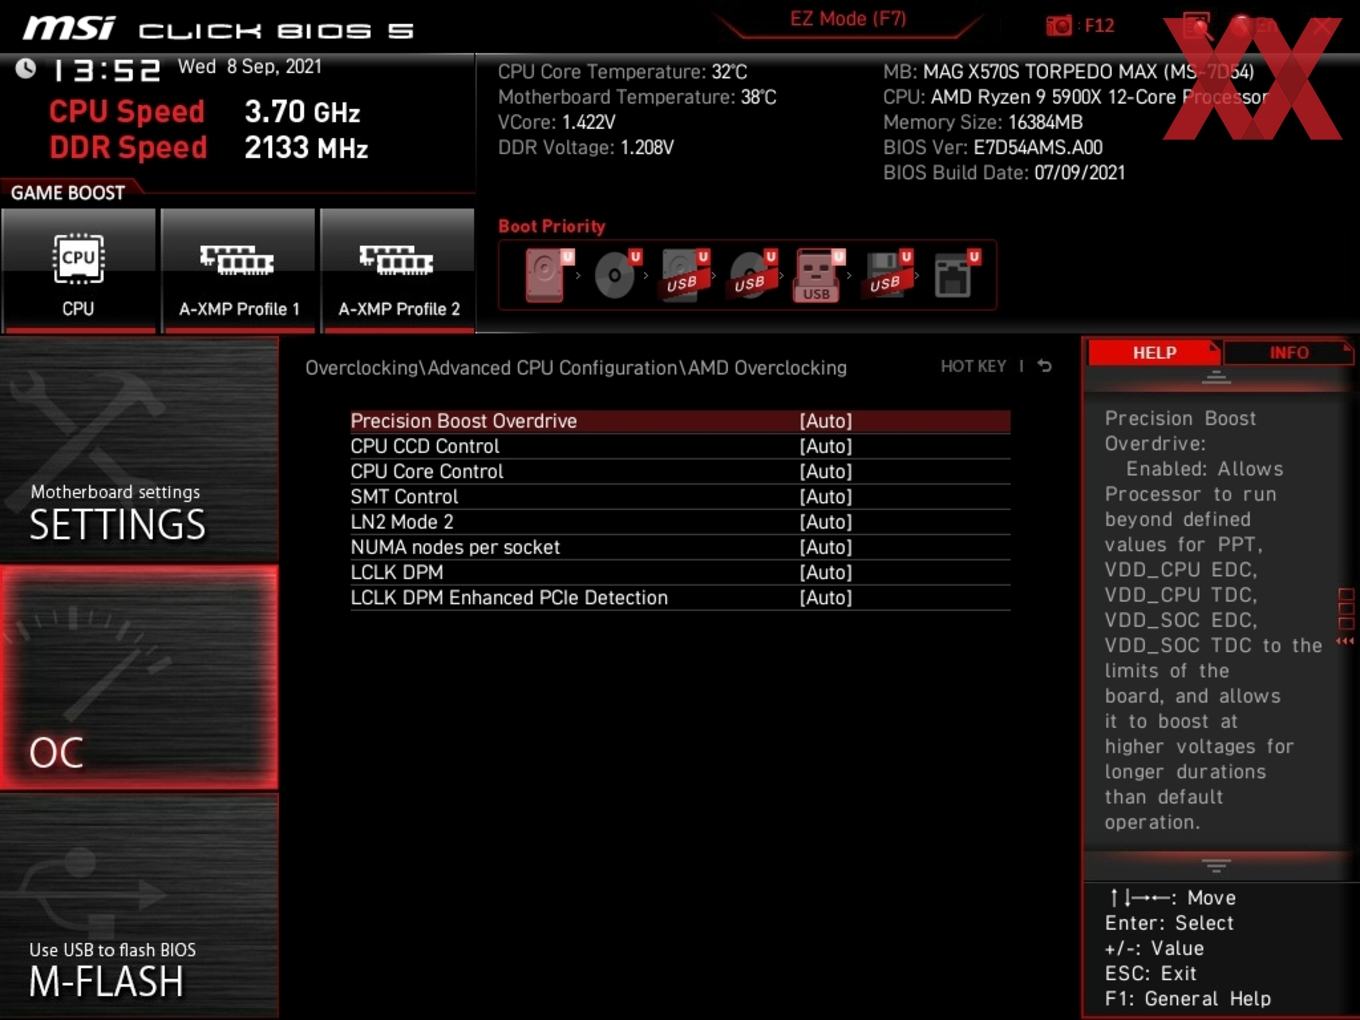Select hard disk boot device icon
The height and width of the screenshot is (1020, 1360).
(x=548, y=274)
